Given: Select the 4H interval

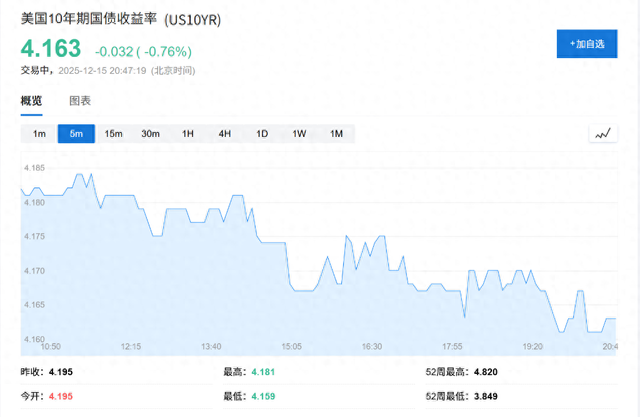Looking at the screenshot, I should coord(225,134).
